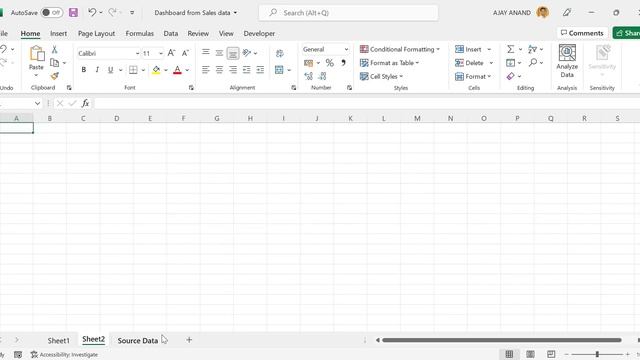
Task: Click the Search box in title bar
Action: [349, 13]
